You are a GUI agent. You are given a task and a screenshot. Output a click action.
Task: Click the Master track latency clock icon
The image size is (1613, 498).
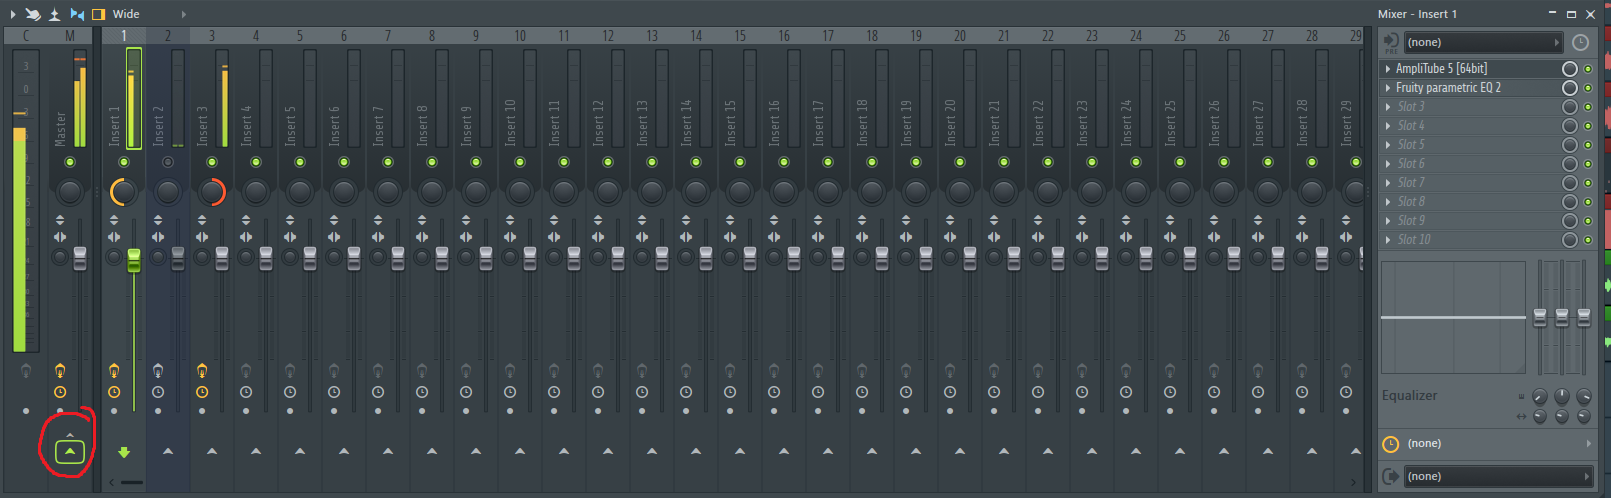60,393
